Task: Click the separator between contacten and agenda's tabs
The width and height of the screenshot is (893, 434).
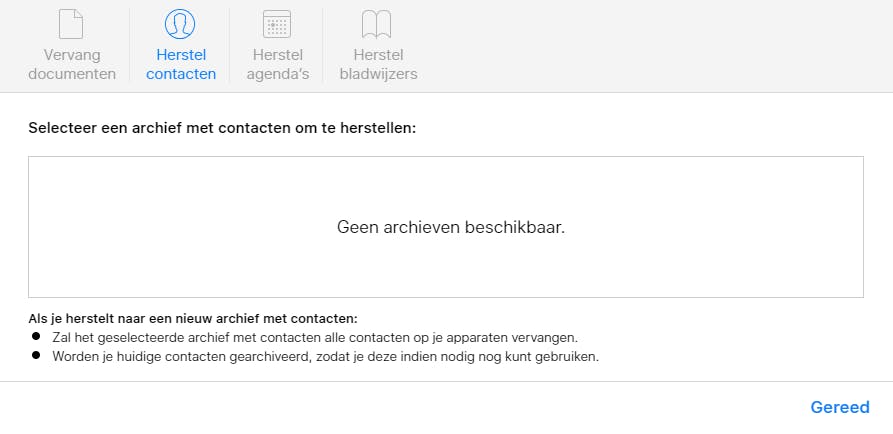Action: [229, 45]
